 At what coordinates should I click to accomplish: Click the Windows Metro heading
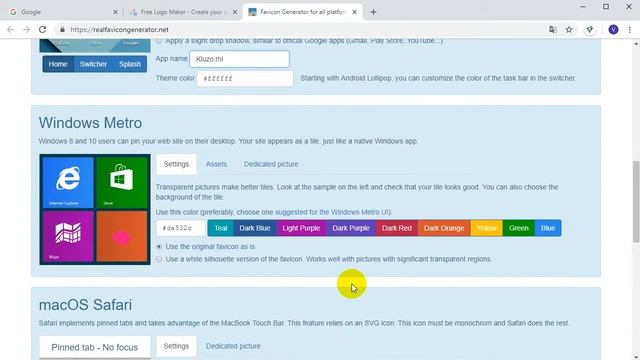(x=91, y=123)
